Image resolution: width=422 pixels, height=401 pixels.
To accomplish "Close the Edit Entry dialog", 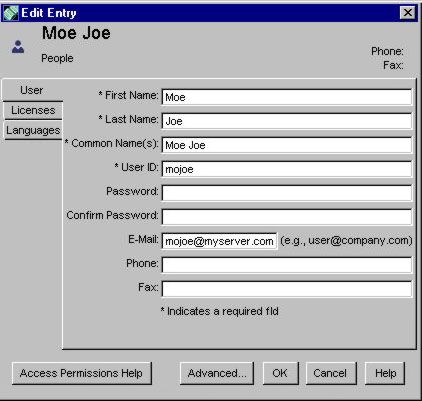I will pyautogui.click(x=407, y=13).
